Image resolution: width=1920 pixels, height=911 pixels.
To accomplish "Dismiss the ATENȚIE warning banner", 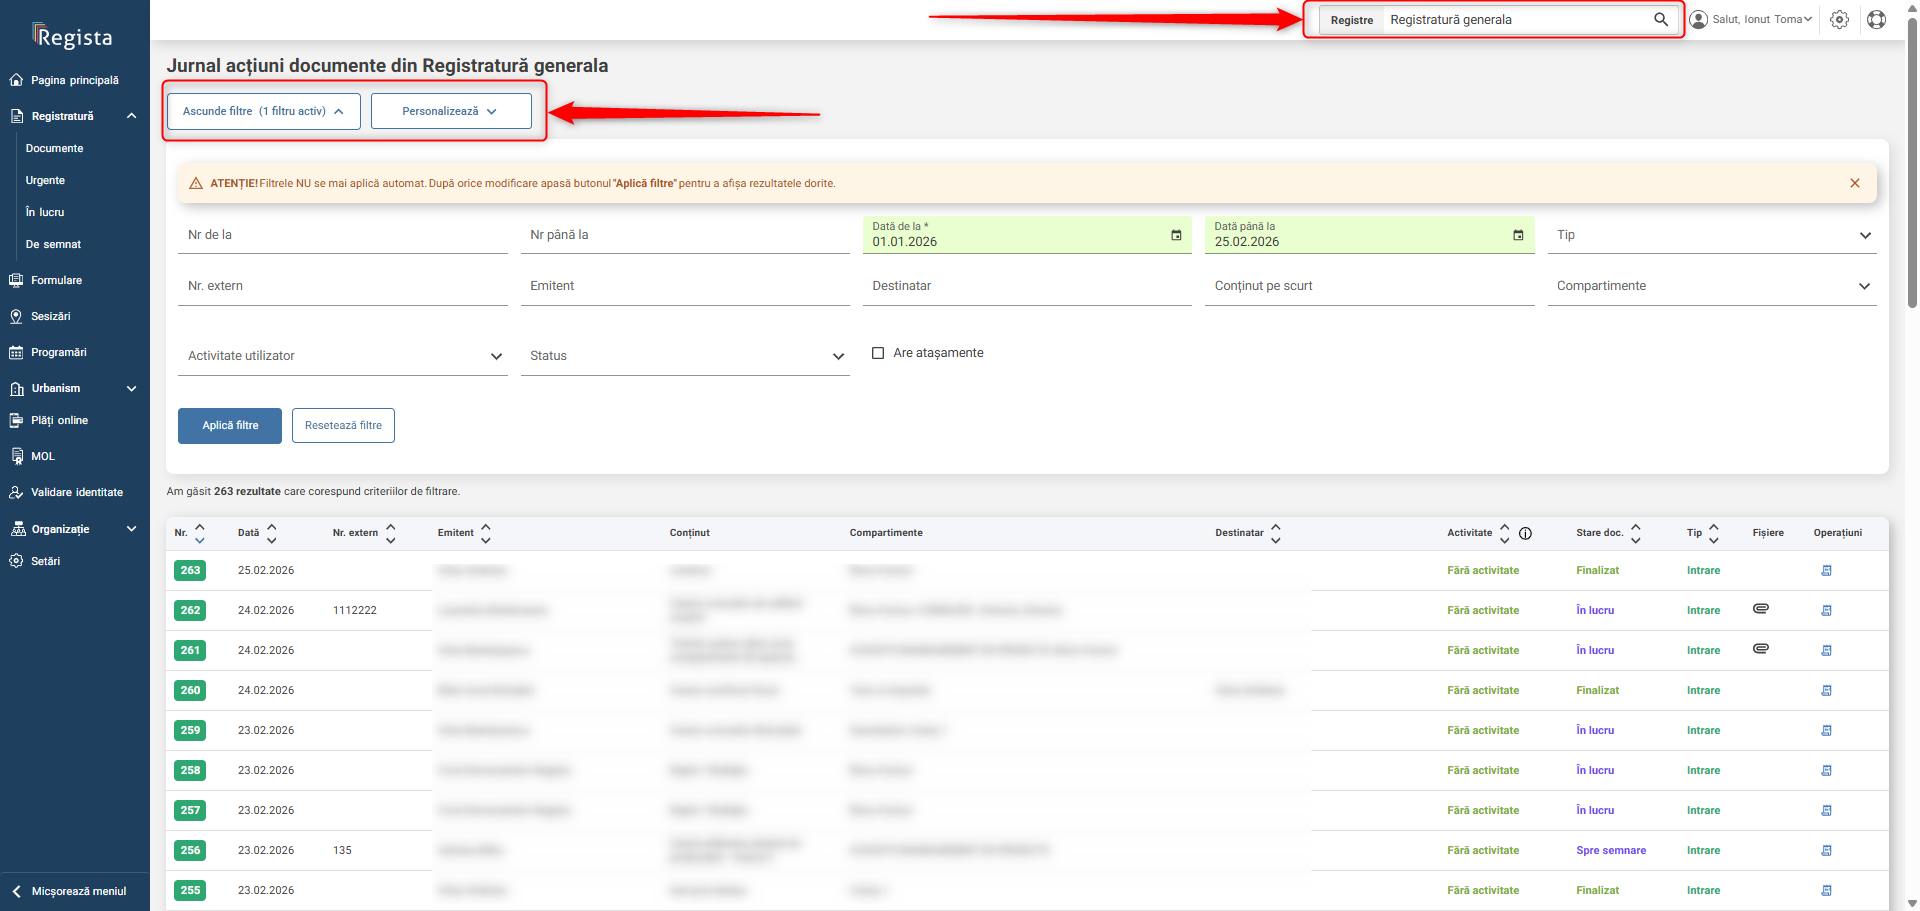I will click(x=1855, y=183).
